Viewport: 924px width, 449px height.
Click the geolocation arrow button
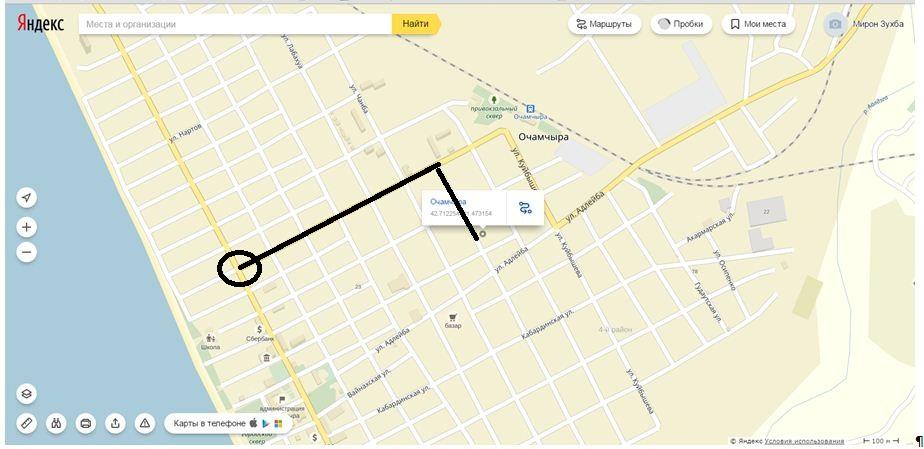pos(27,198)
